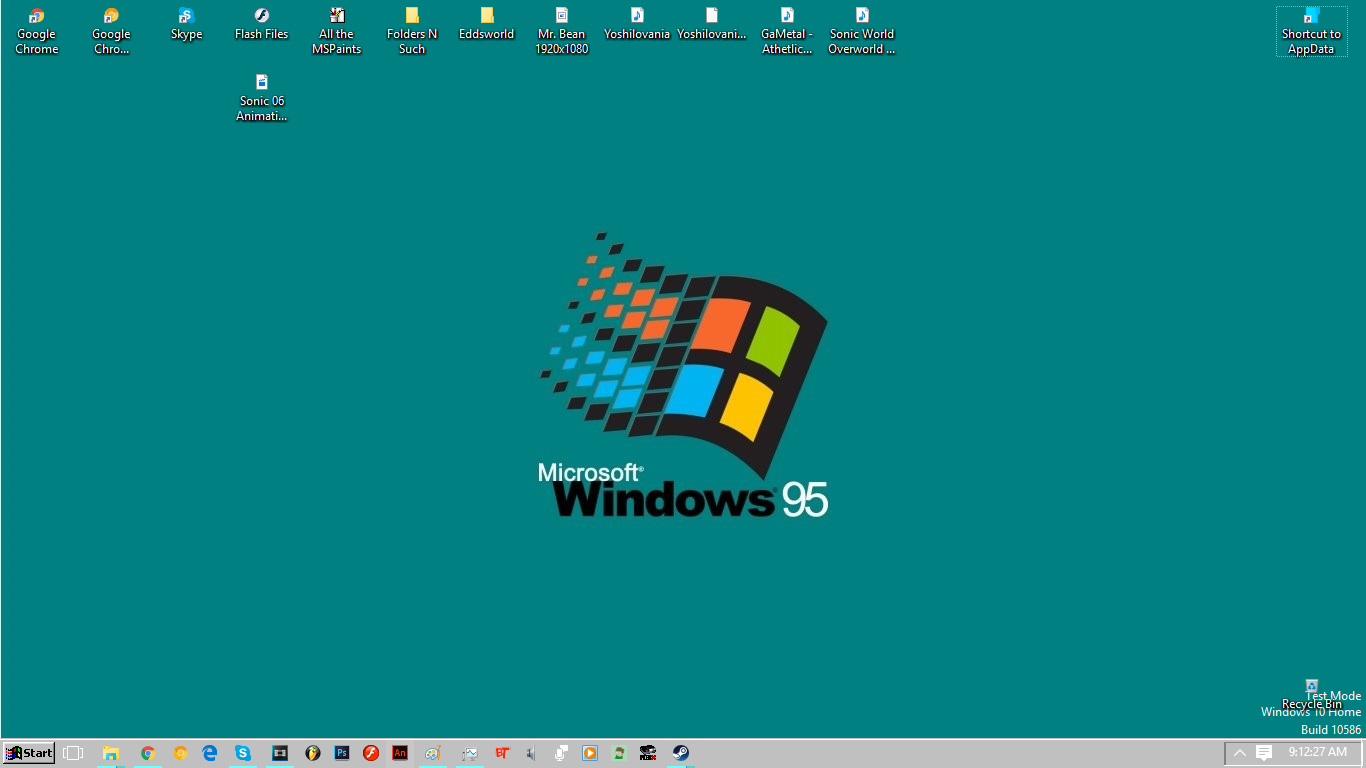
Task: Launch Chrome Canary from the taskbar
Action: point(180,753)
